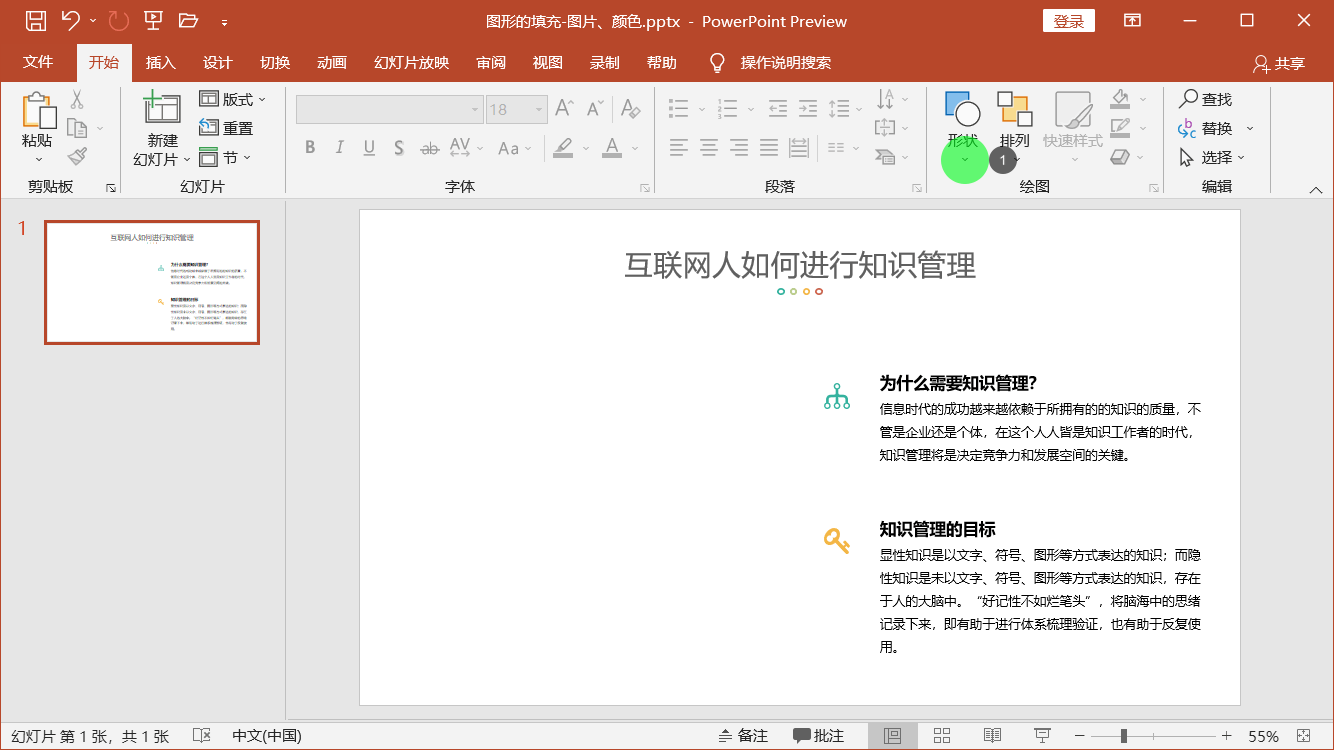
Task: Toggle align left paragraph button
Action: (x=679, y=148)
